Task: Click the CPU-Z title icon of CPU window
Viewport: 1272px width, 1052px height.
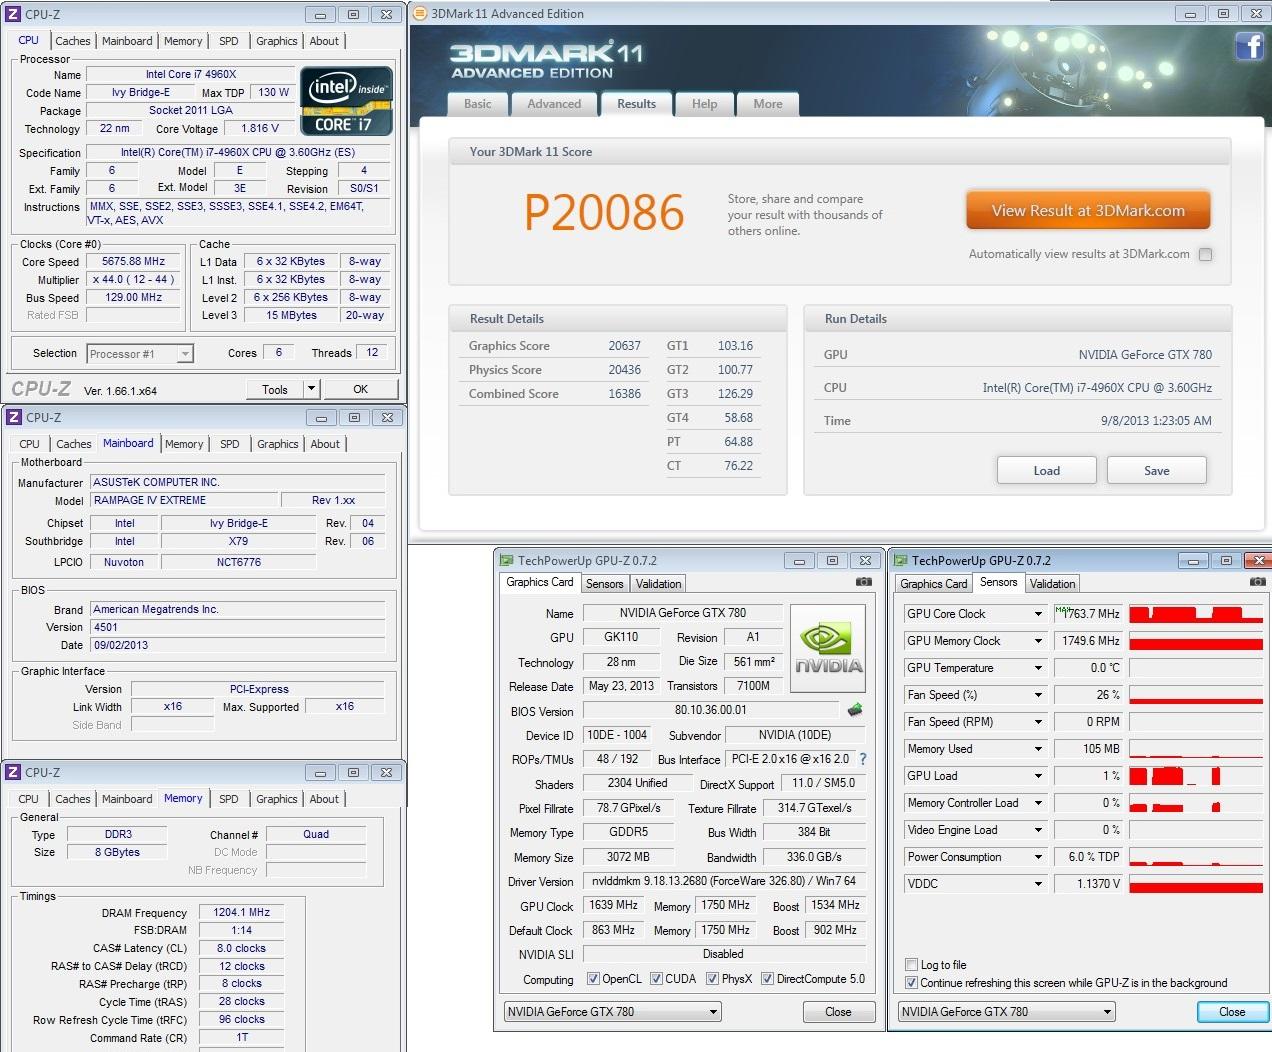Action: [13, 14]
